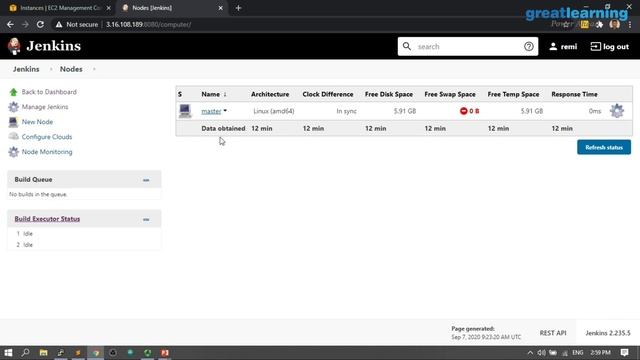
Task: Open the Windows notification center icon
Action: tap(624, 353)
